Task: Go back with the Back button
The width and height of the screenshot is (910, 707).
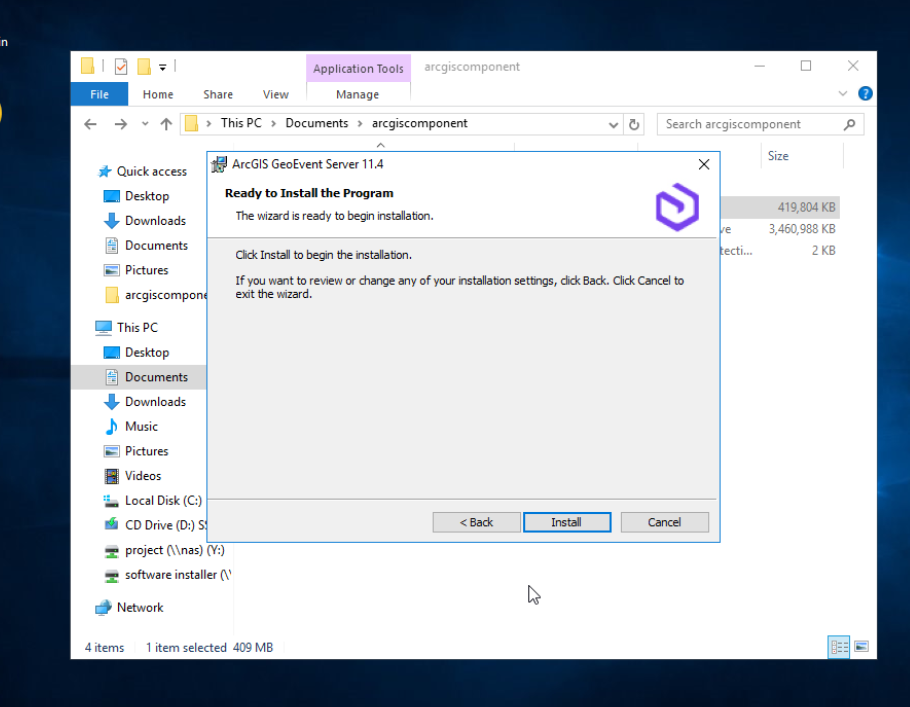Action: click(x=476, y=522)
